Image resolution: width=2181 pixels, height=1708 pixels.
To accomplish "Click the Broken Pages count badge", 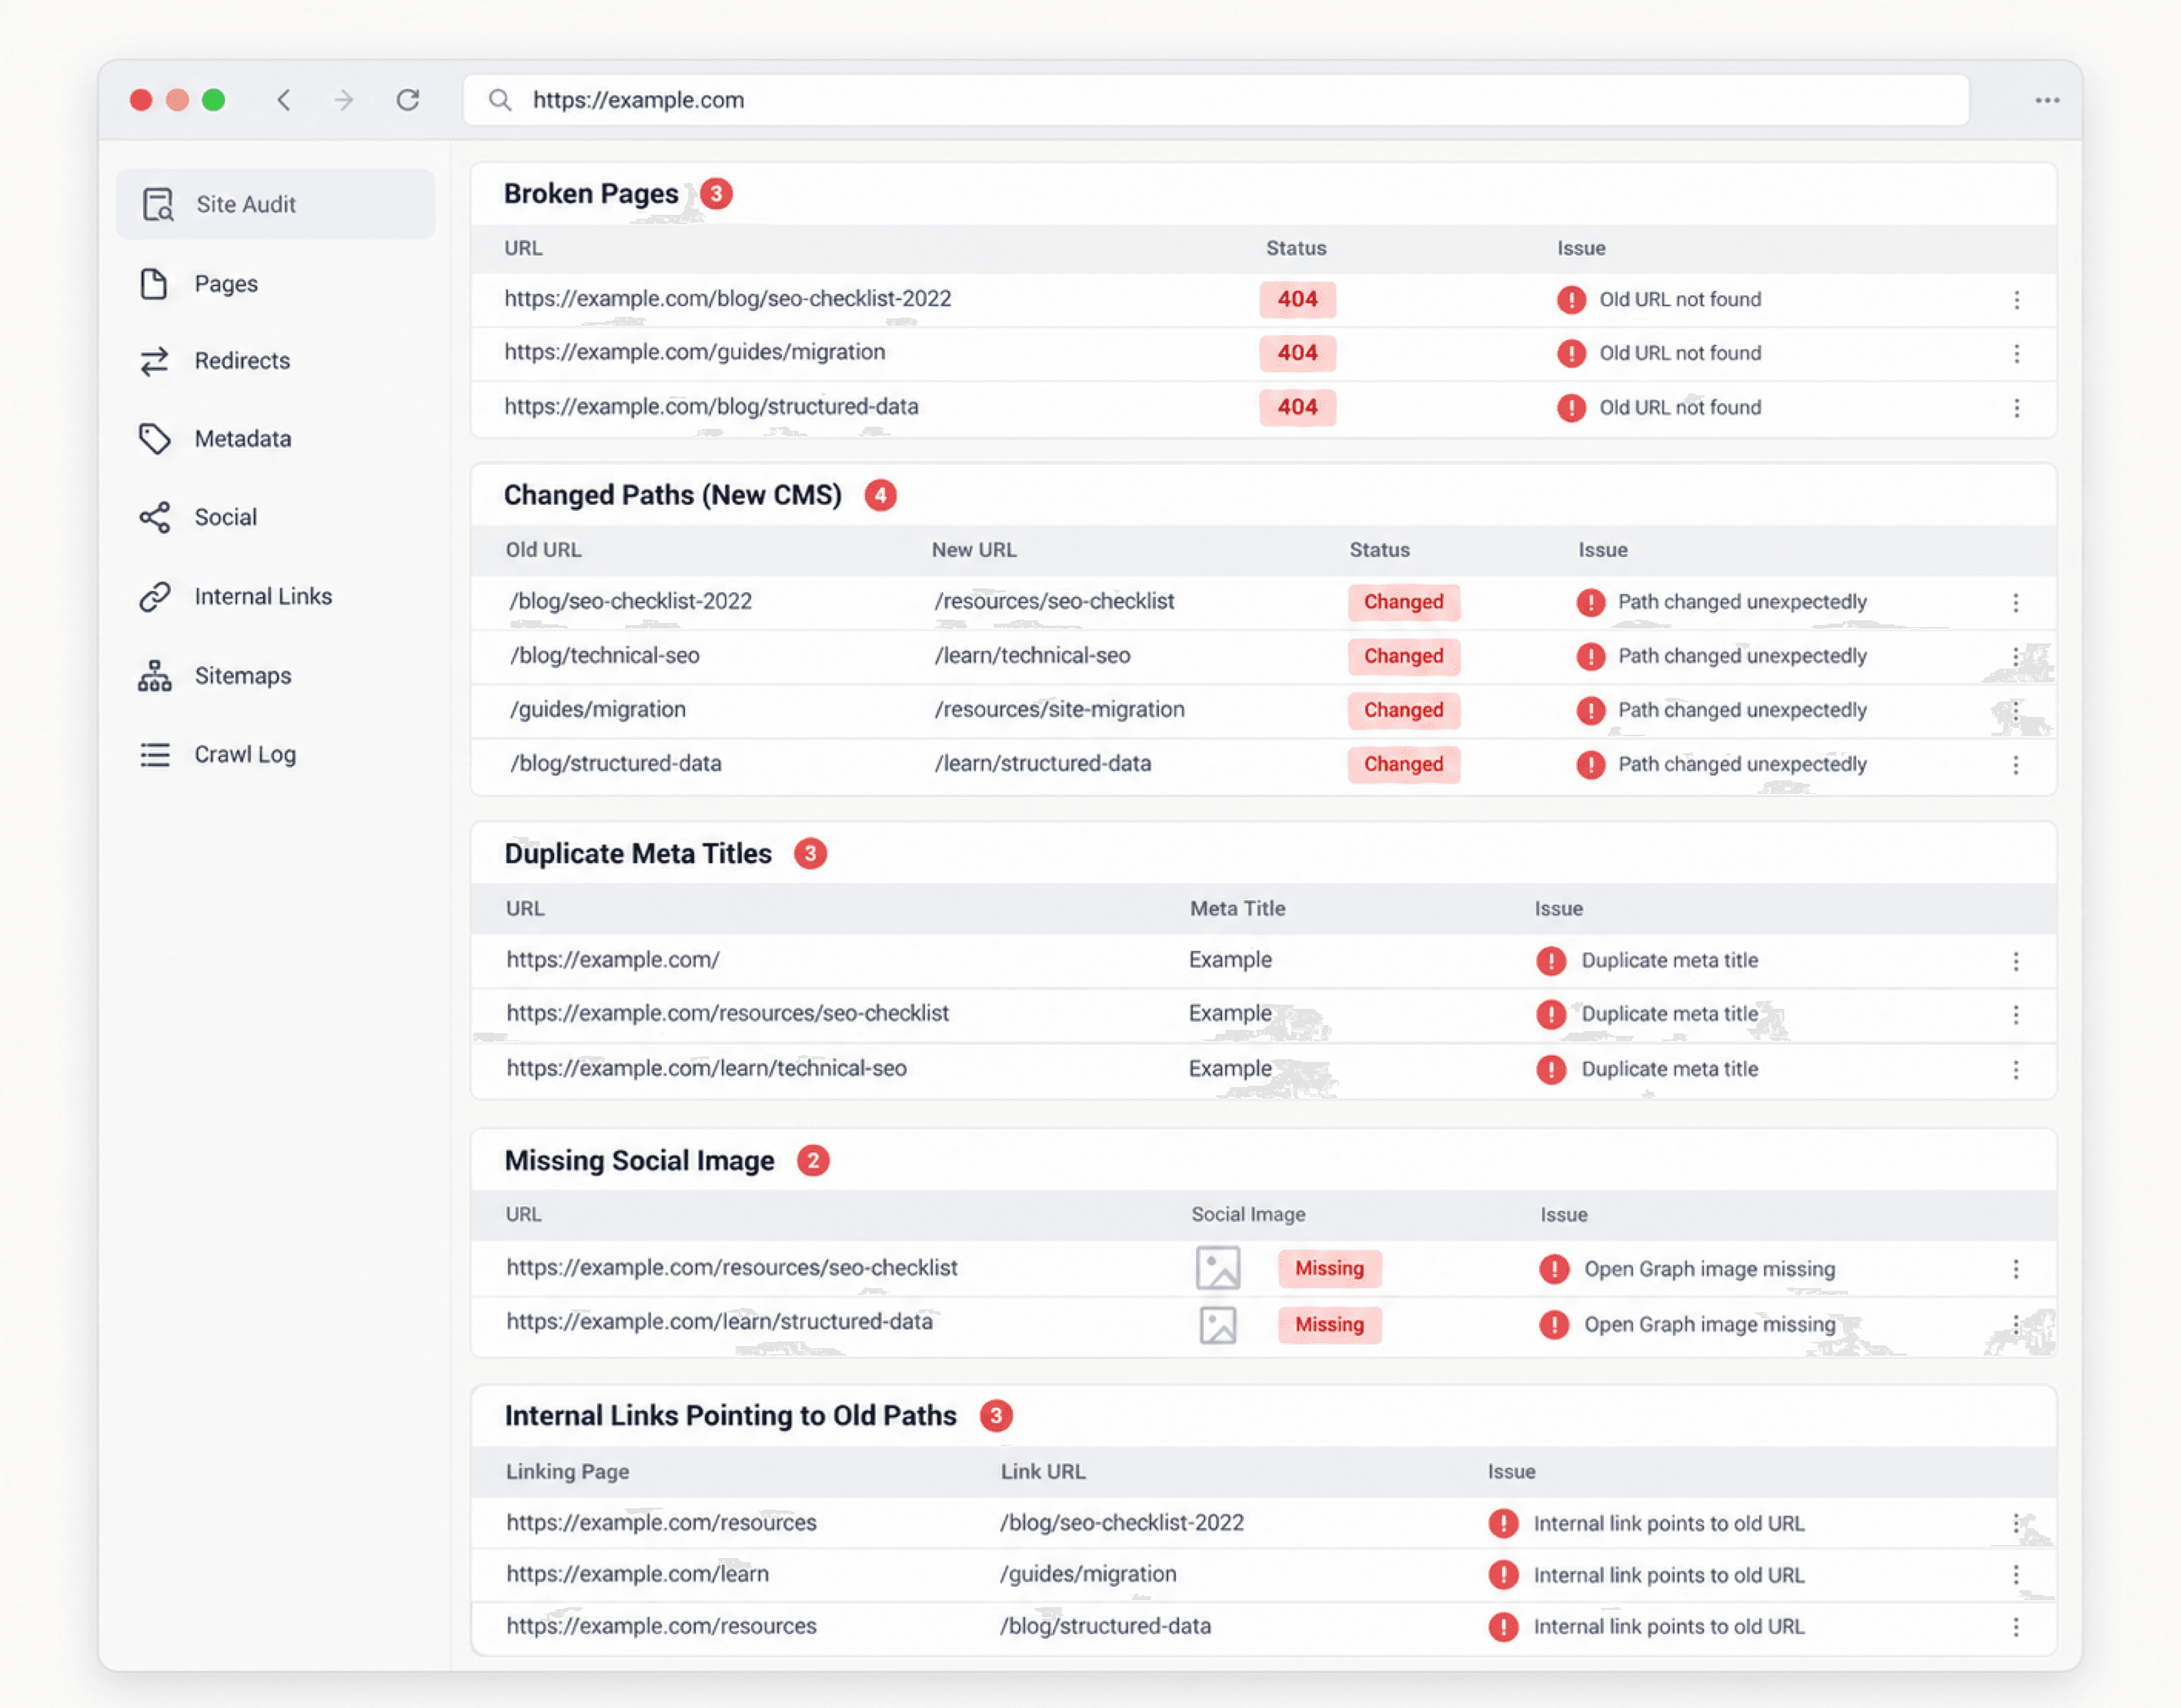I will (716, 194).
